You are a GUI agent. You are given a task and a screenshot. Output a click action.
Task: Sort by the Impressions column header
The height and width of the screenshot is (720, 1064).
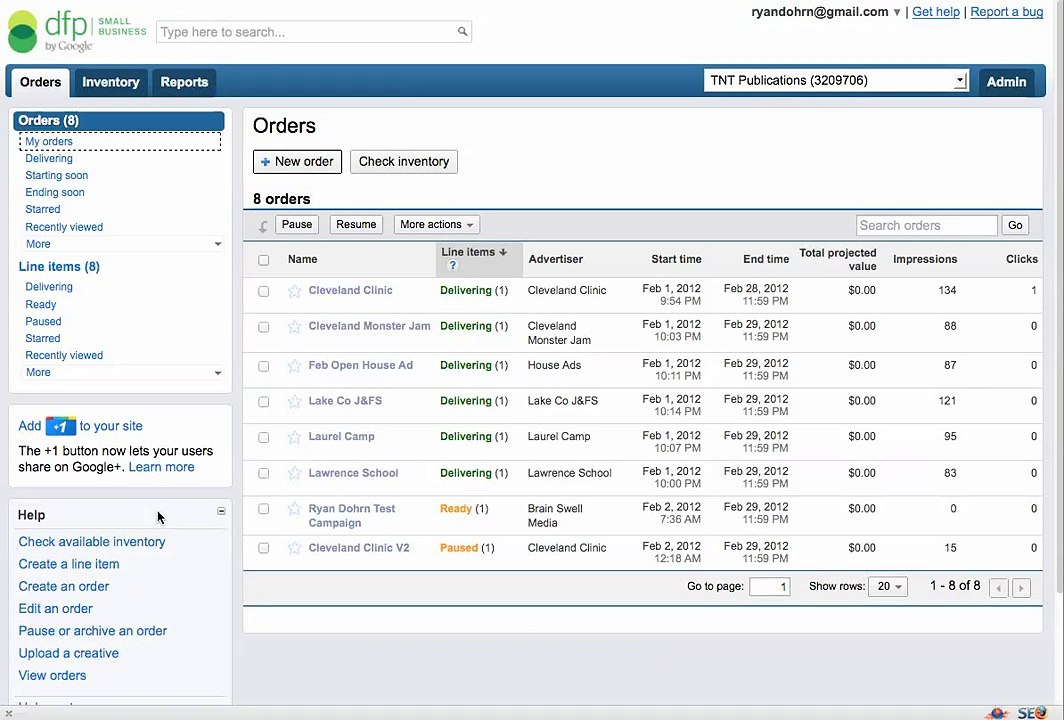click(x=925, y=259)
